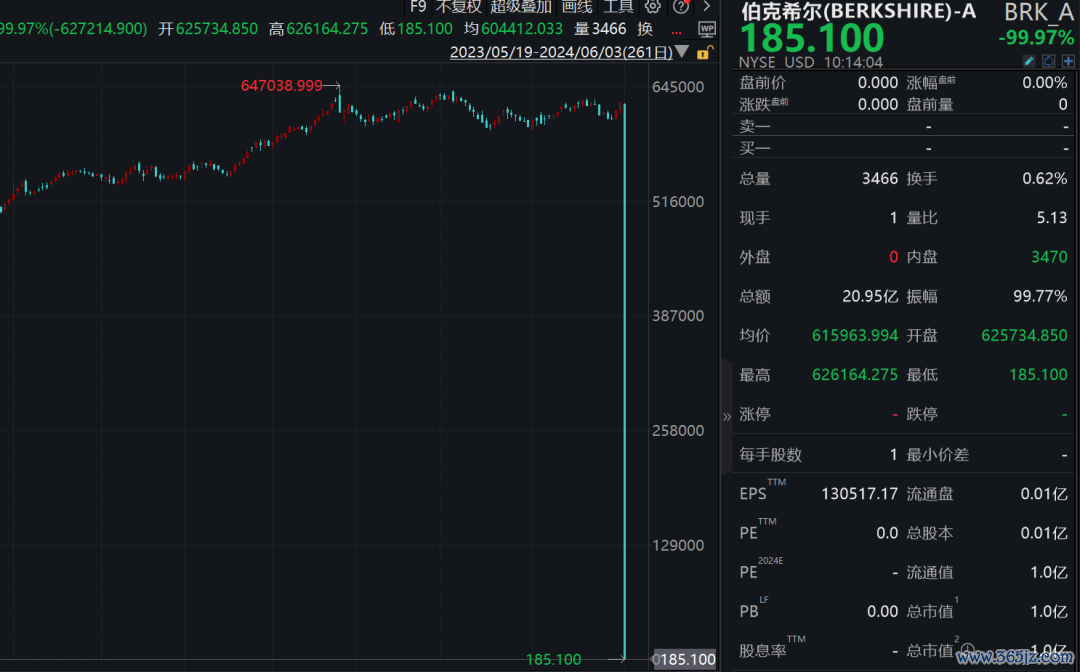Click the 量 3466 volume in top bar

tap(600, 29)
